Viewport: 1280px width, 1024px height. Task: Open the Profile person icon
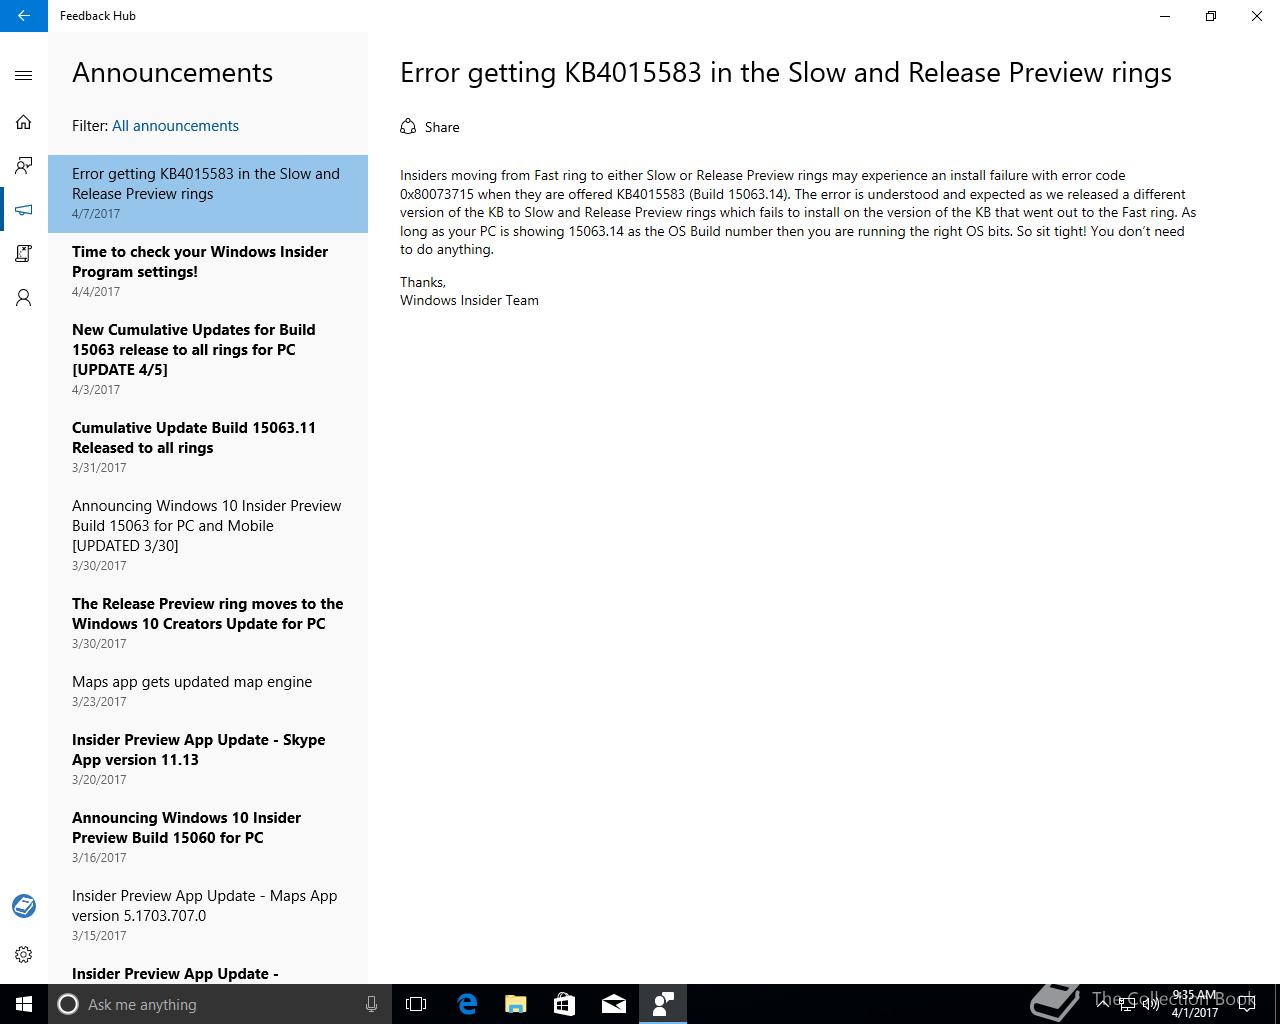[24, 298]
